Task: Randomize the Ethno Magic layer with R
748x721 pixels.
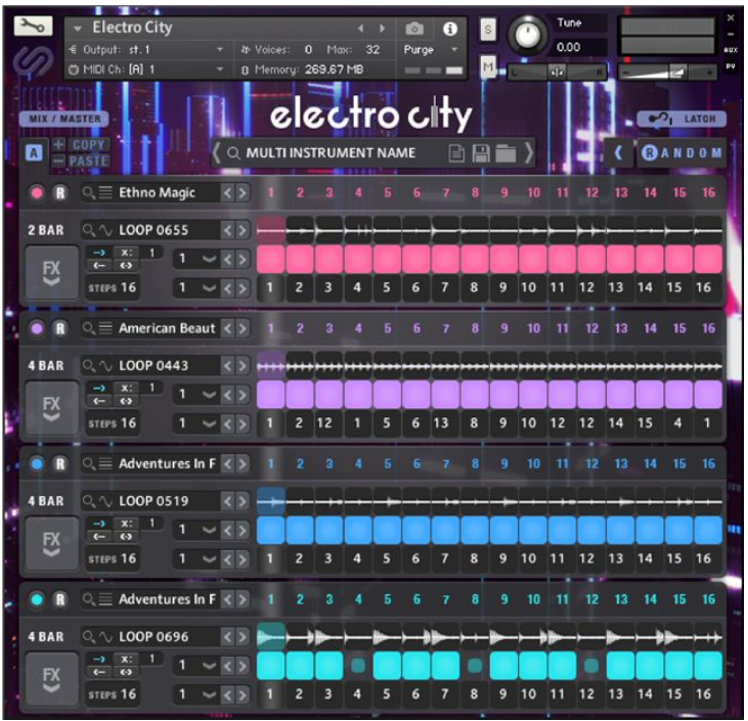Action: point(60,193)
